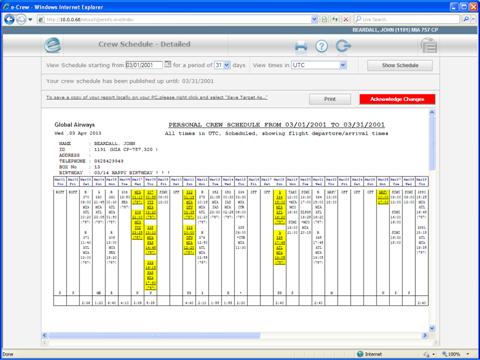Click the vertical scrollbar down arrow

pos(432,328)
